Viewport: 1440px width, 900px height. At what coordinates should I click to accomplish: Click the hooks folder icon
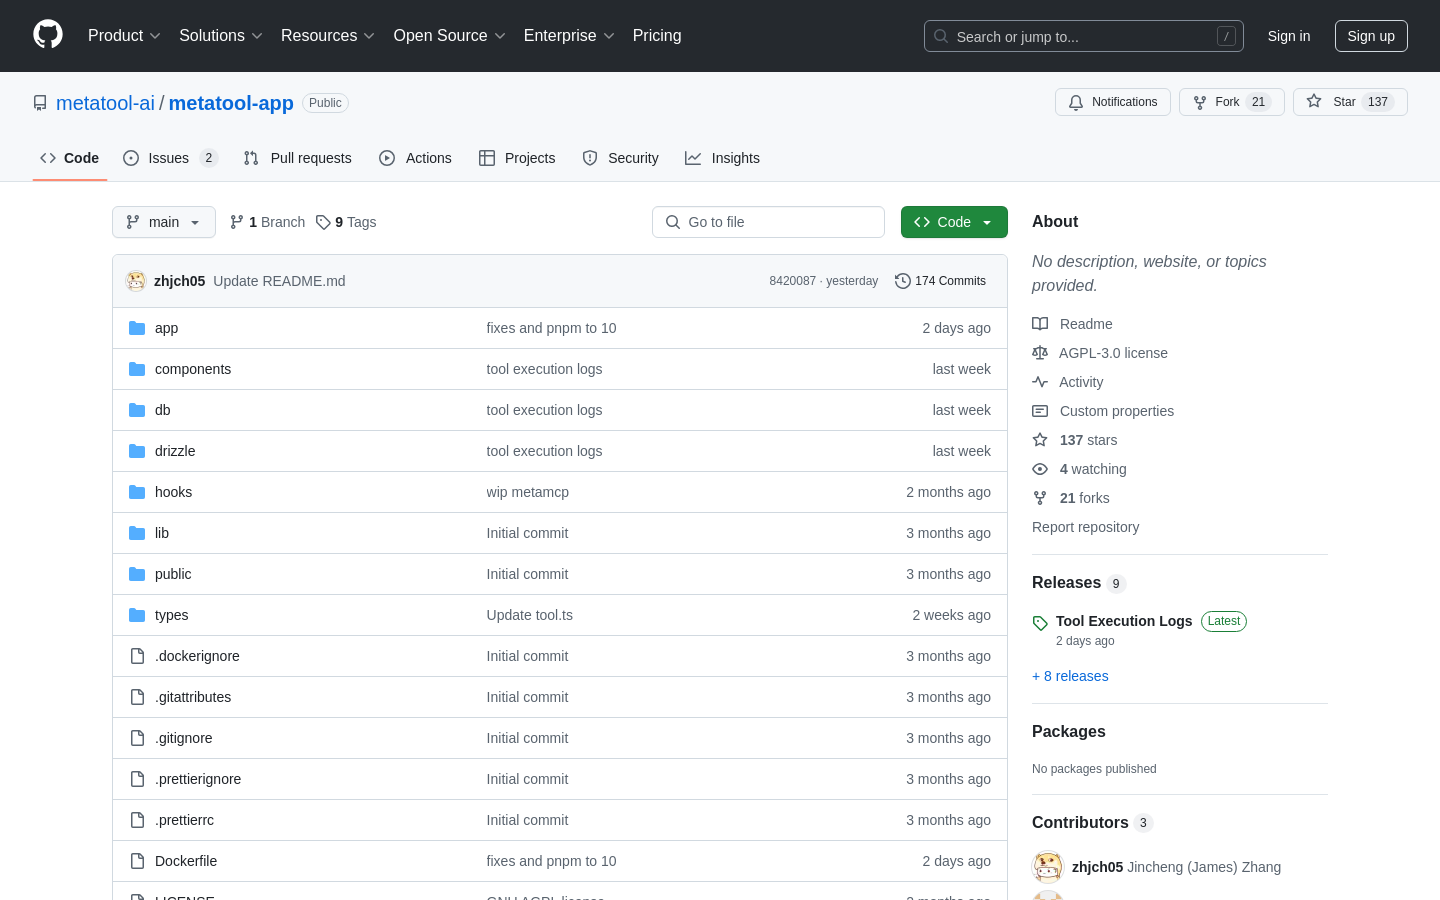click(137, 492)
